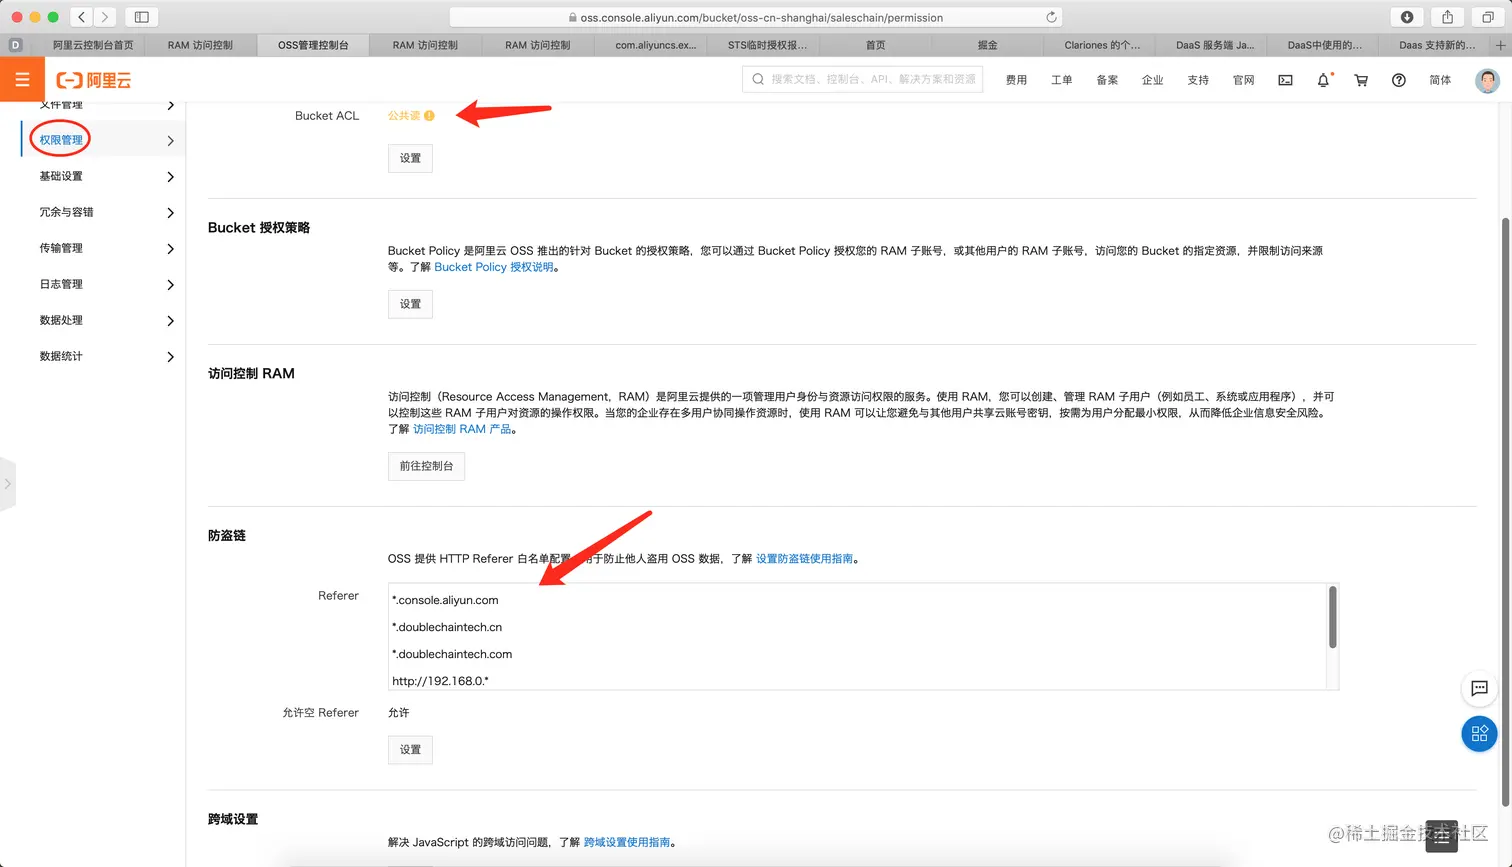1512x867 pixels.
Task: Click 设置 button under Bucket ACL
Action: pos(410,158)
